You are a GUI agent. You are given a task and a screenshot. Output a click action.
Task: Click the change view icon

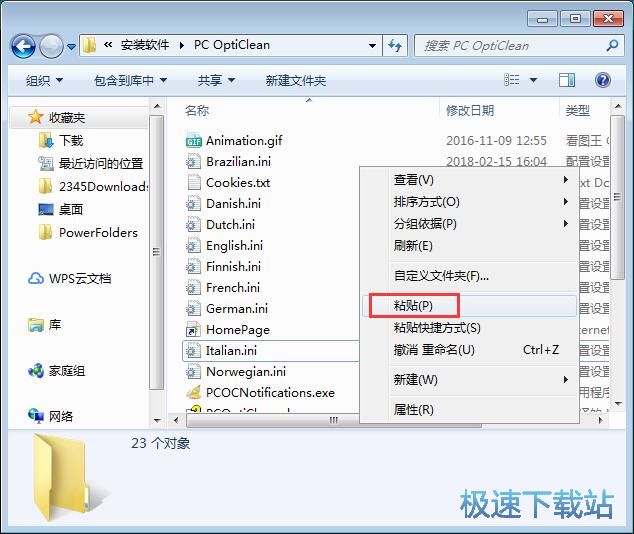tap(511, 80)
